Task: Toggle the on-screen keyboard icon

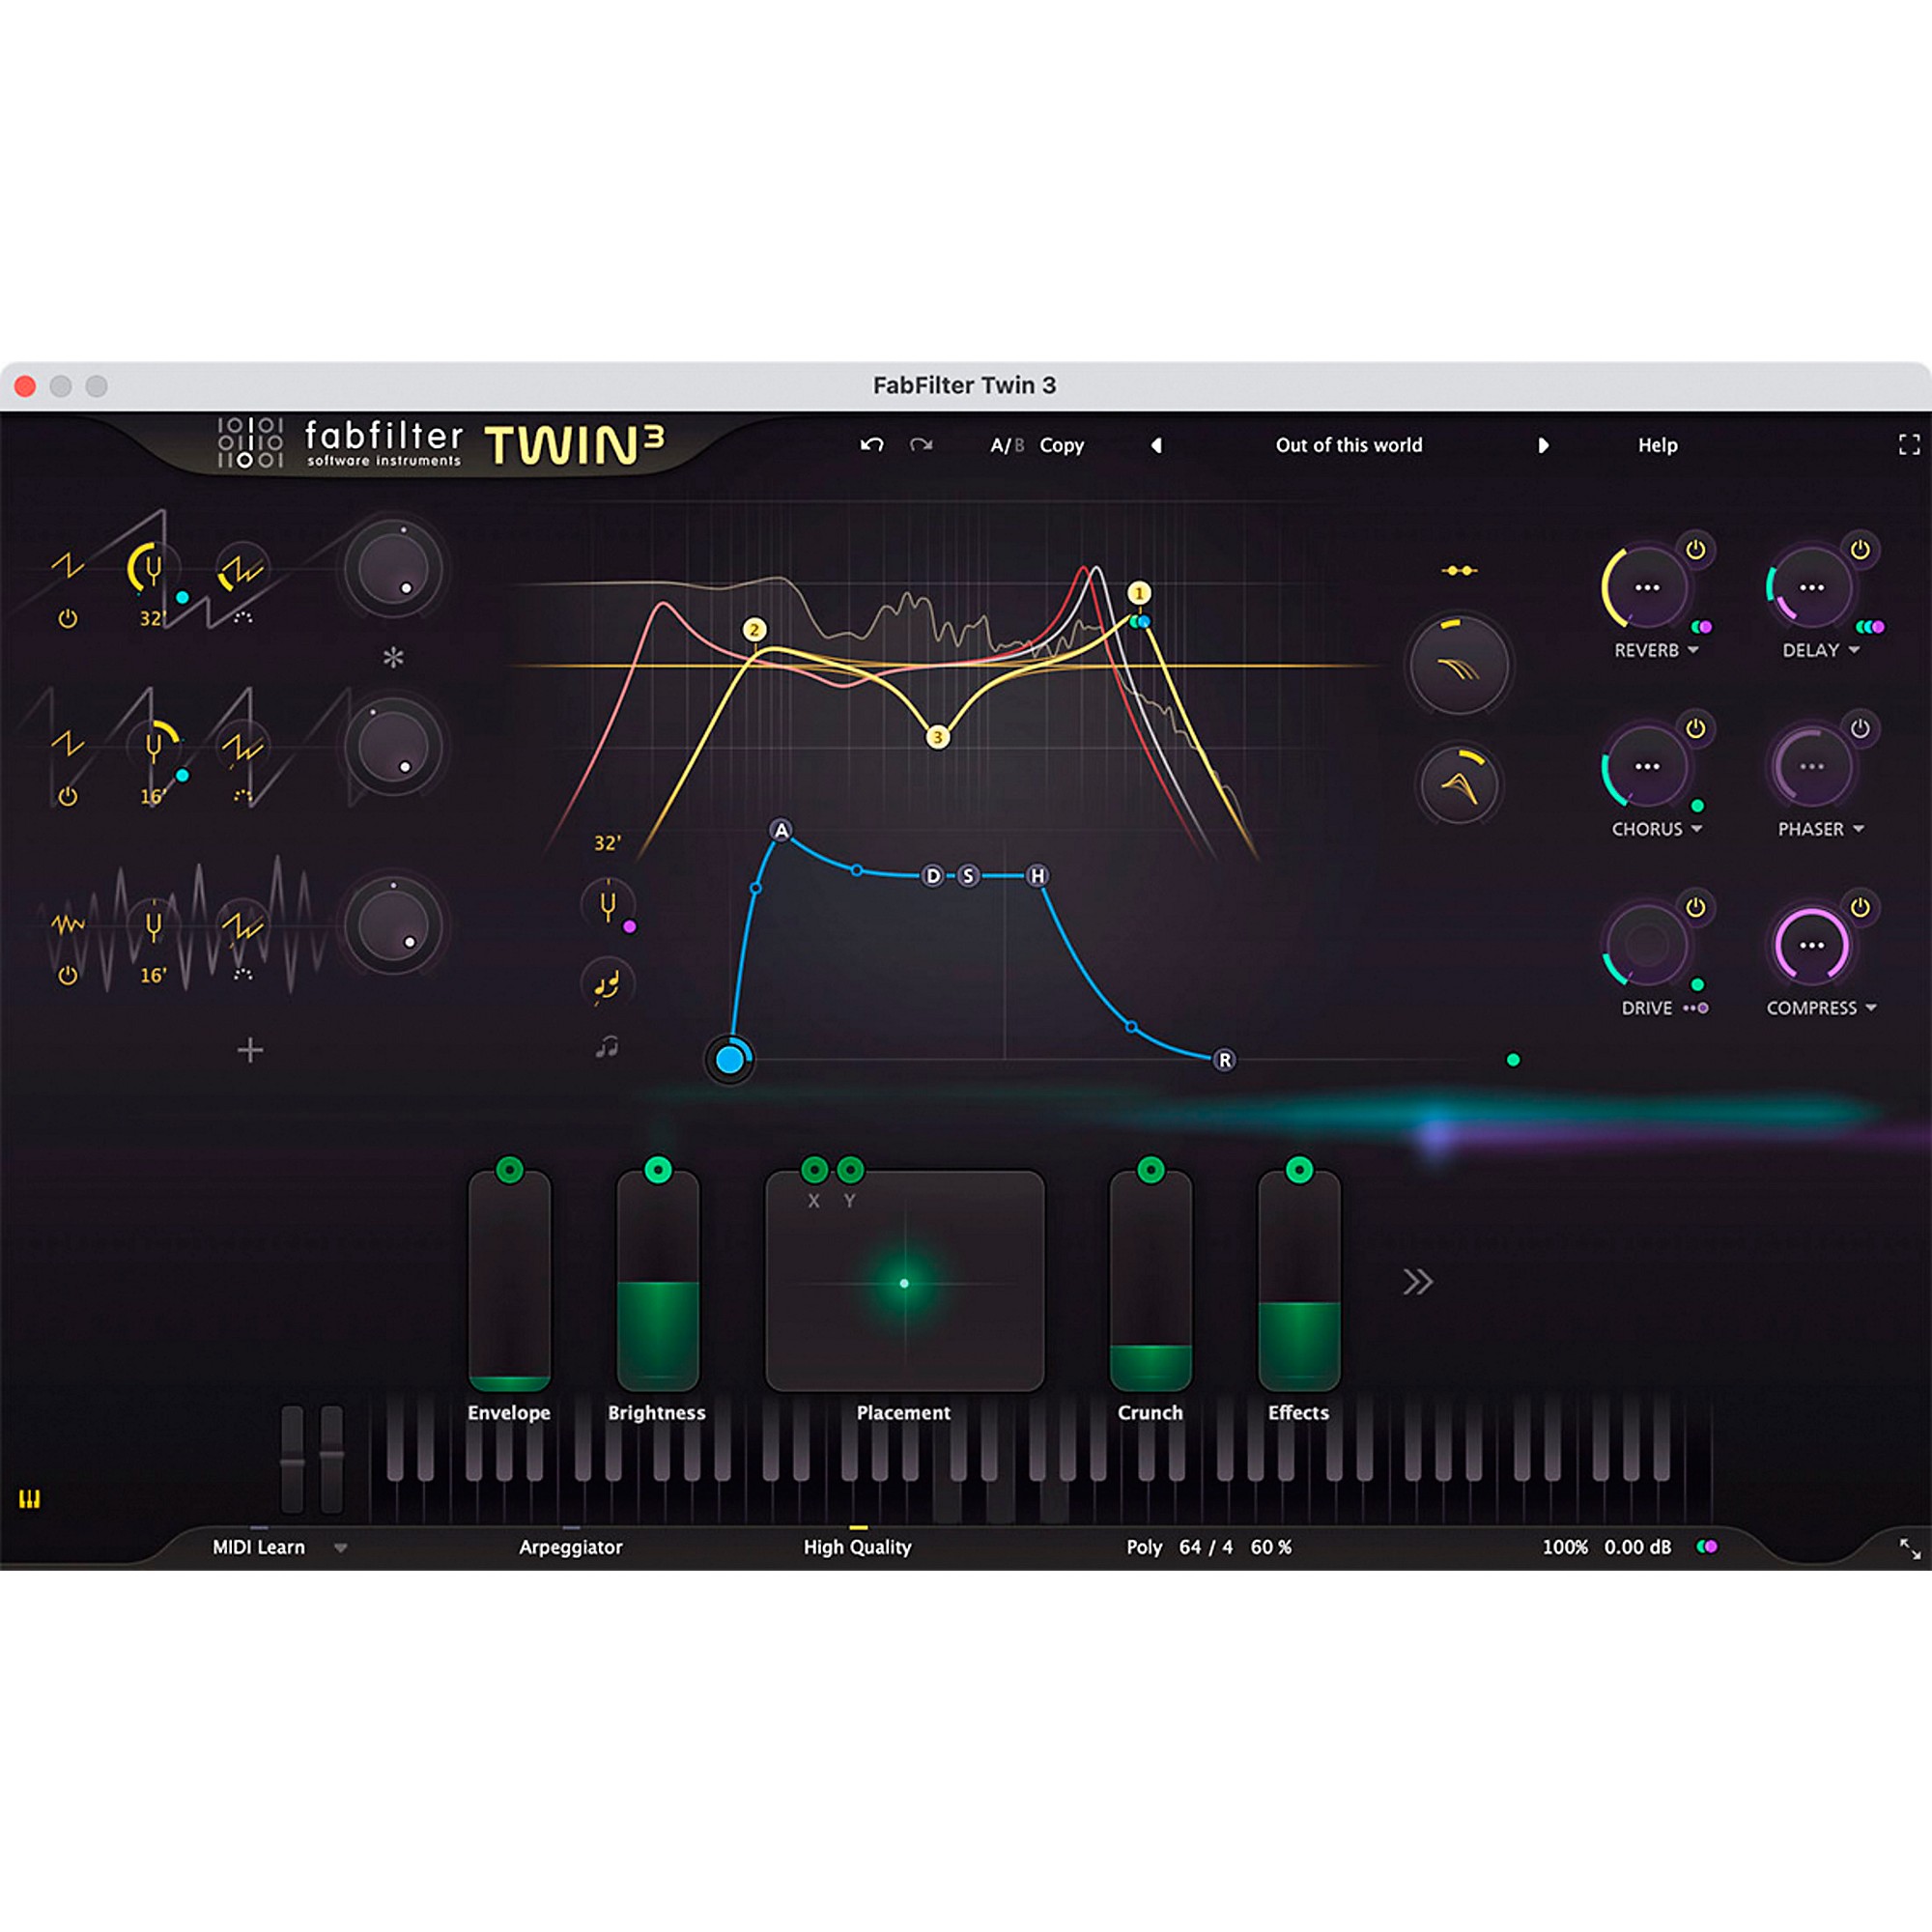Action: coord(30,1498)
